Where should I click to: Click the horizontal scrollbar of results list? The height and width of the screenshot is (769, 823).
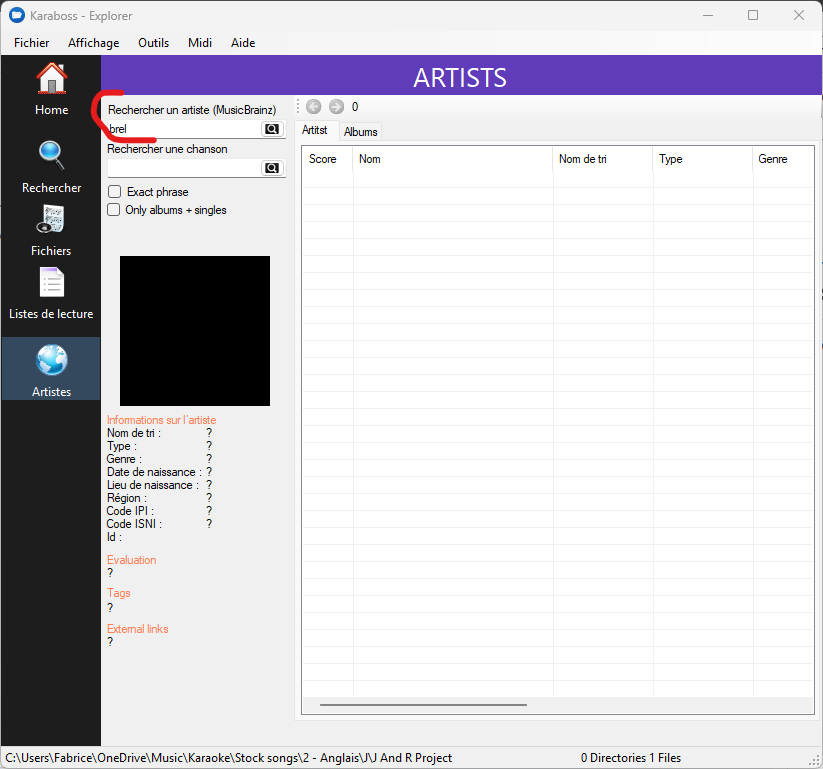(x=422, y=705)
